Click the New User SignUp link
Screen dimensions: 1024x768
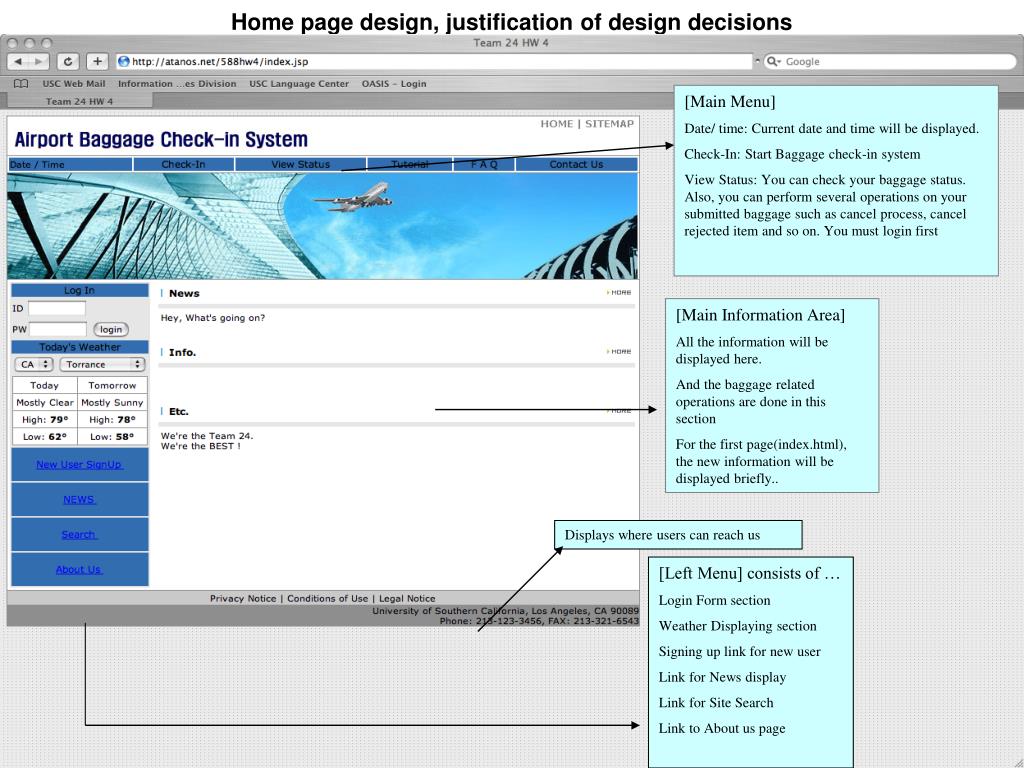(79, 464)
